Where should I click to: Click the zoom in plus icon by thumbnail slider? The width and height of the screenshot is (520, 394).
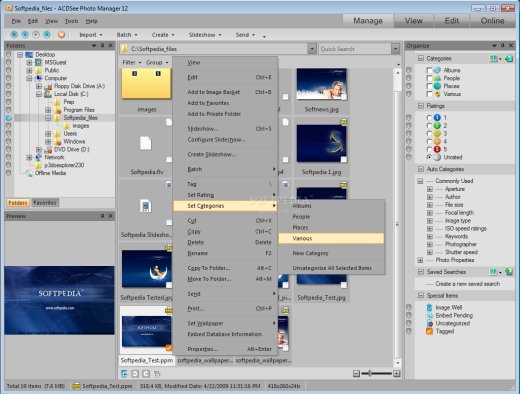point(396,374)
